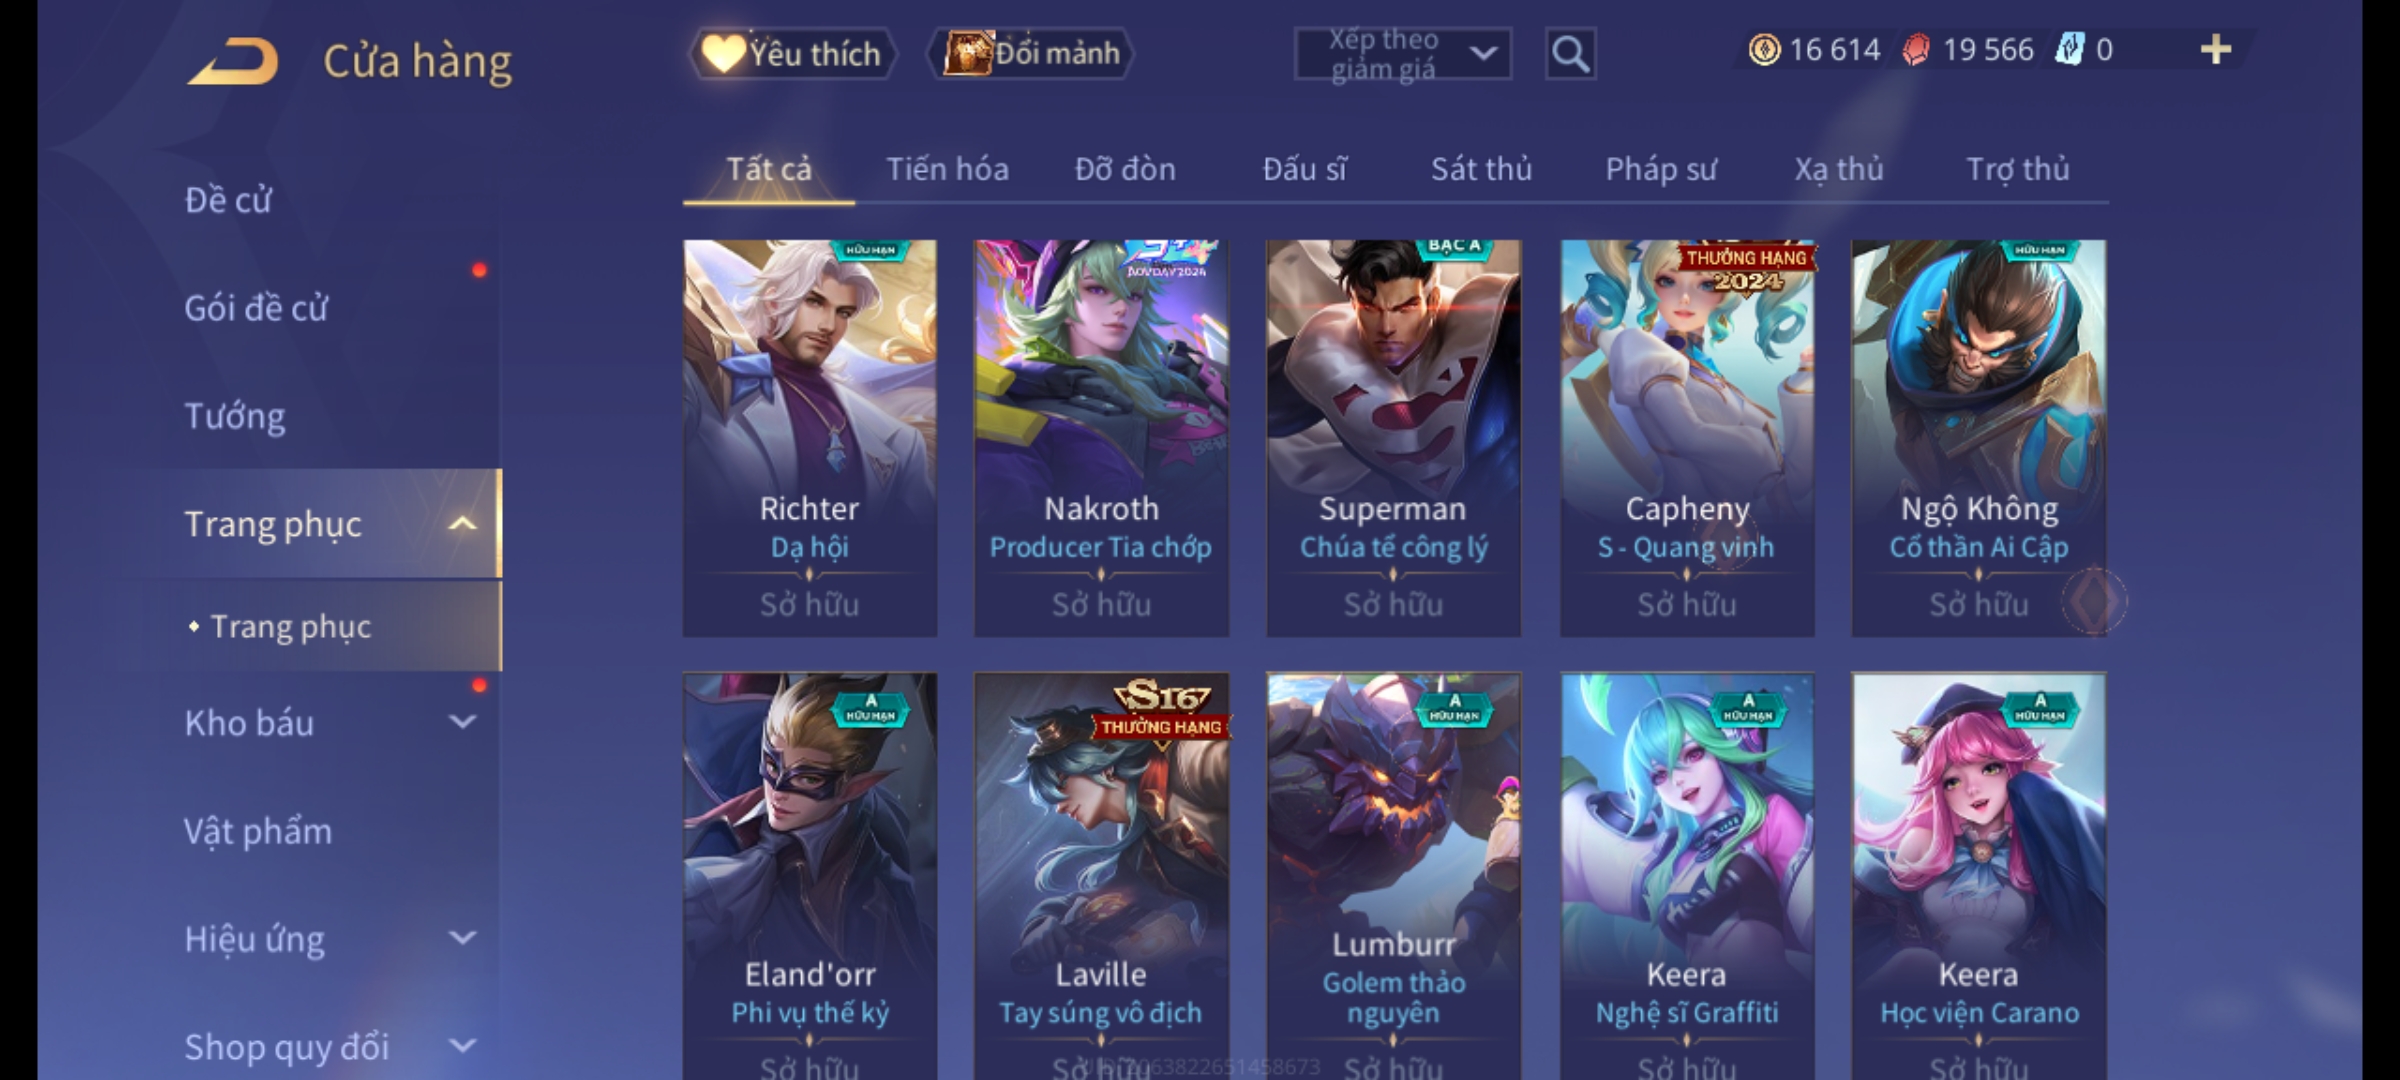Image resolution: width=2400 pixels, height=1080 pixels.
Task: Expand the Kho báu sidebar section
Action: (x=462, y=722)
